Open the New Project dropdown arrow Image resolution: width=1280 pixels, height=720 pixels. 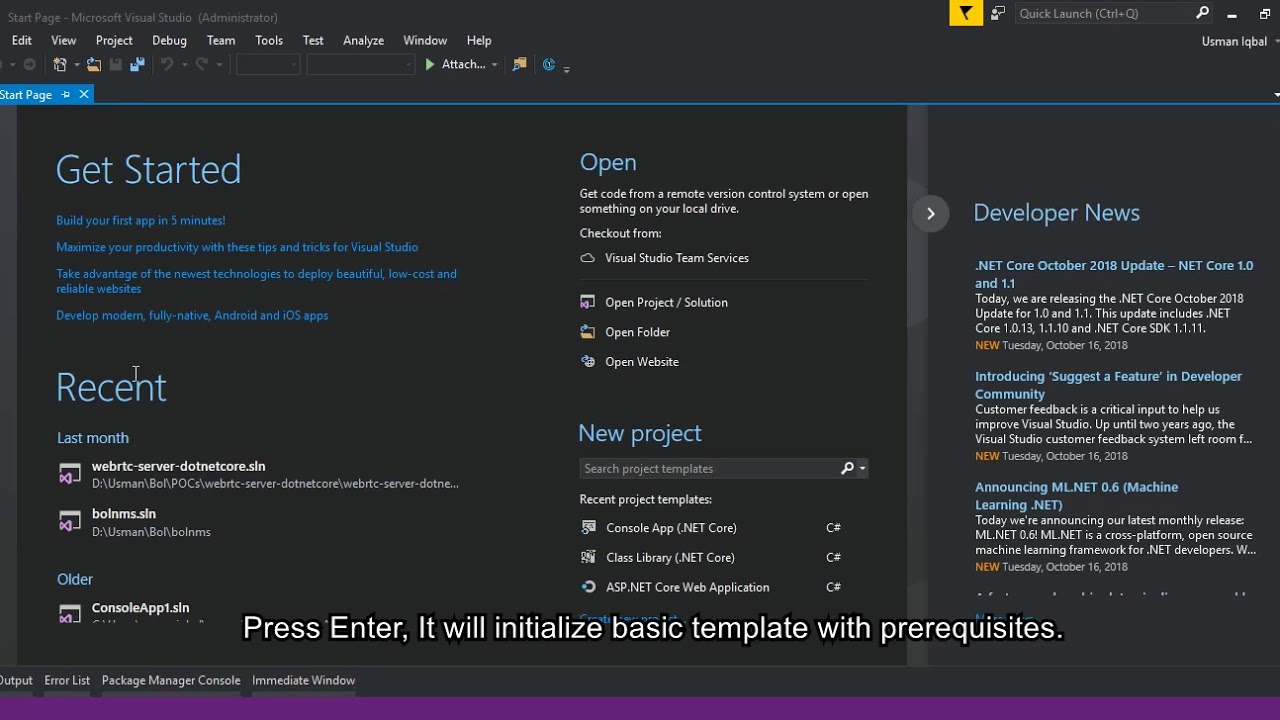tap(75, 65)
